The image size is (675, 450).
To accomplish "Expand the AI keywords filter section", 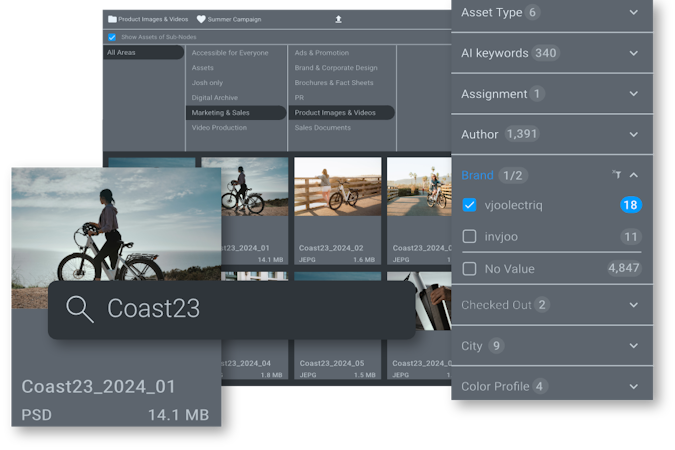I will [x=633, y=53].
